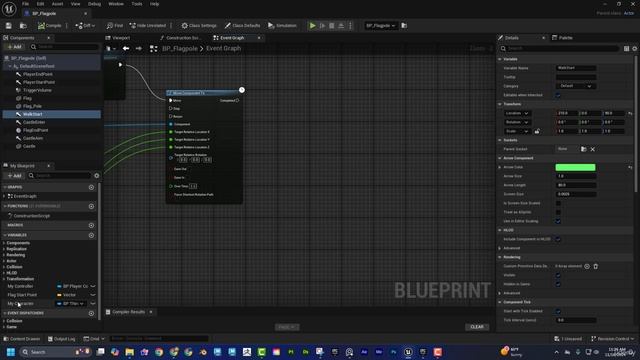Click the My Blueprint settings gear icon
Viewport: 640px width, 360px height.
click(x=97, y=176)
